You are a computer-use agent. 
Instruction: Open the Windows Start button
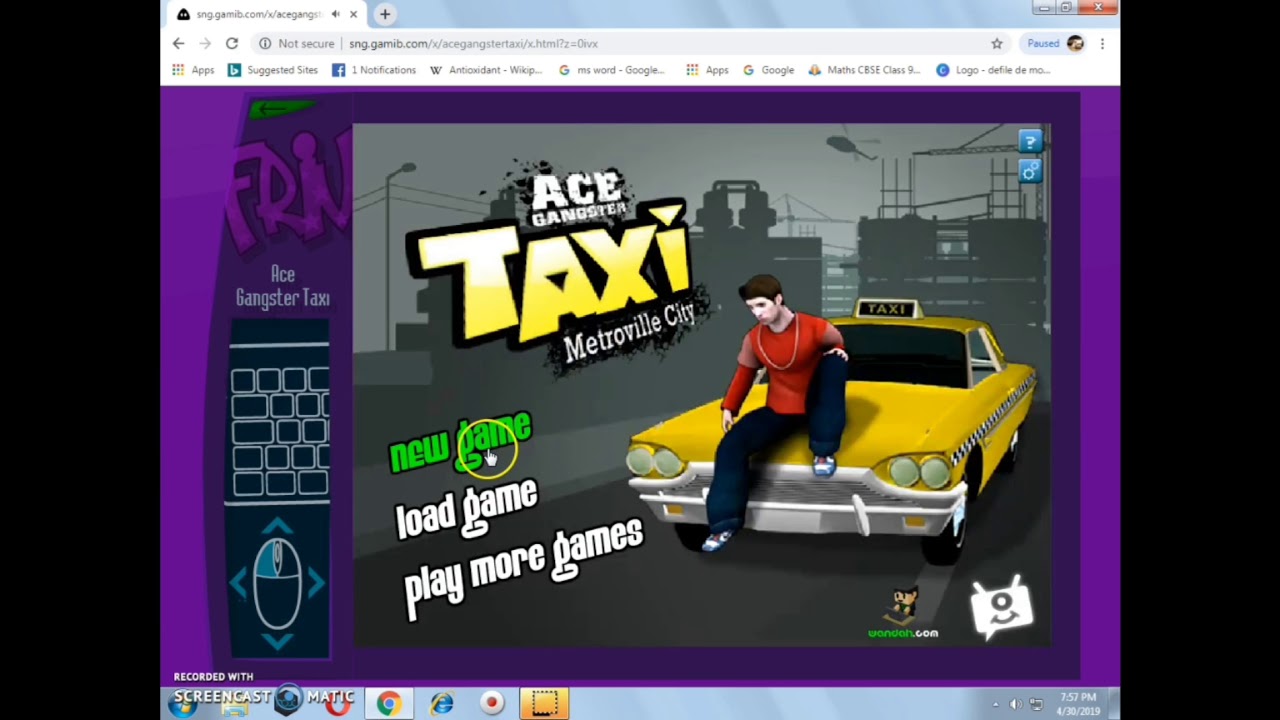(182, 703)
